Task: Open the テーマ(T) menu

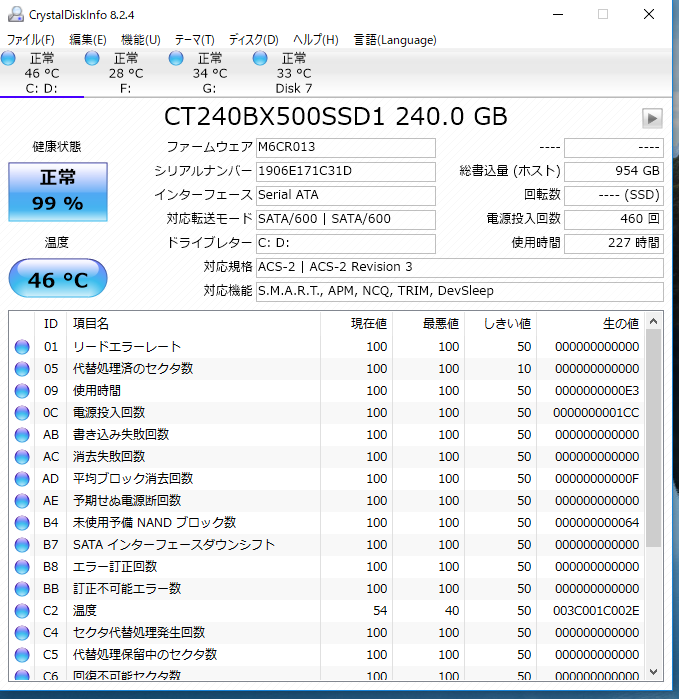Action: point(194,40)
